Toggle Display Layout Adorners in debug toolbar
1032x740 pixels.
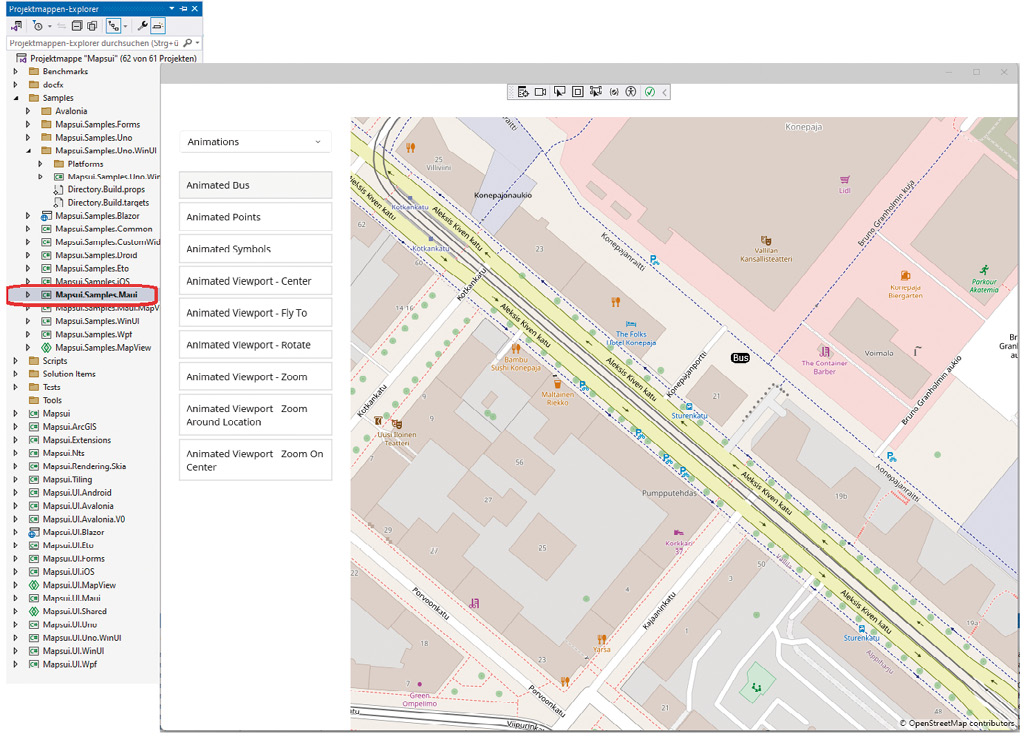[577, 92]
